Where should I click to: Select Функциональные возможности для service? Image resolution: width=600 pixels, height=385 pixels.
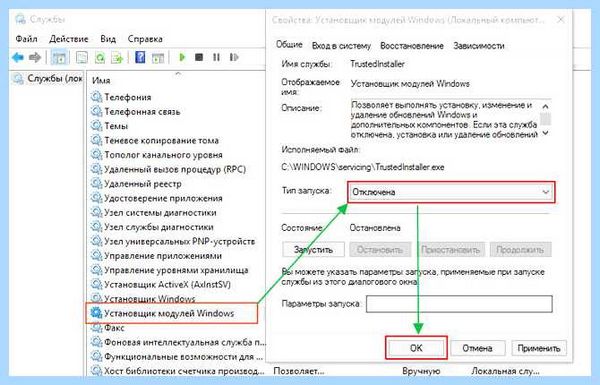[x=184, y=357]
